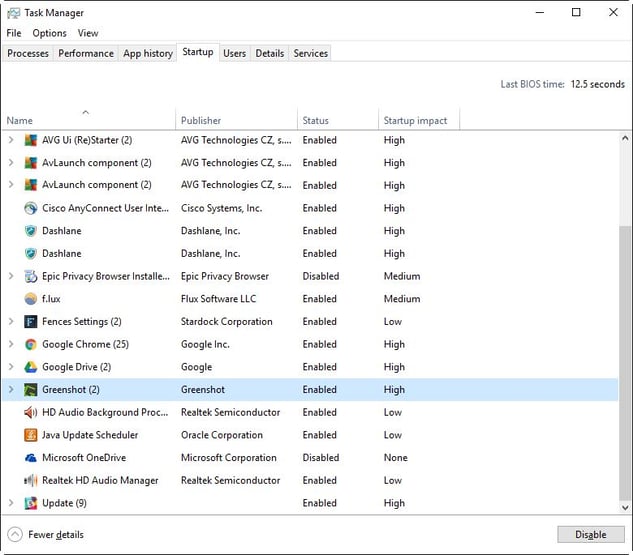Click the Epic Privacy Browser publisher cell
Screen dimensions: 633x555
[x=224, y=276]
